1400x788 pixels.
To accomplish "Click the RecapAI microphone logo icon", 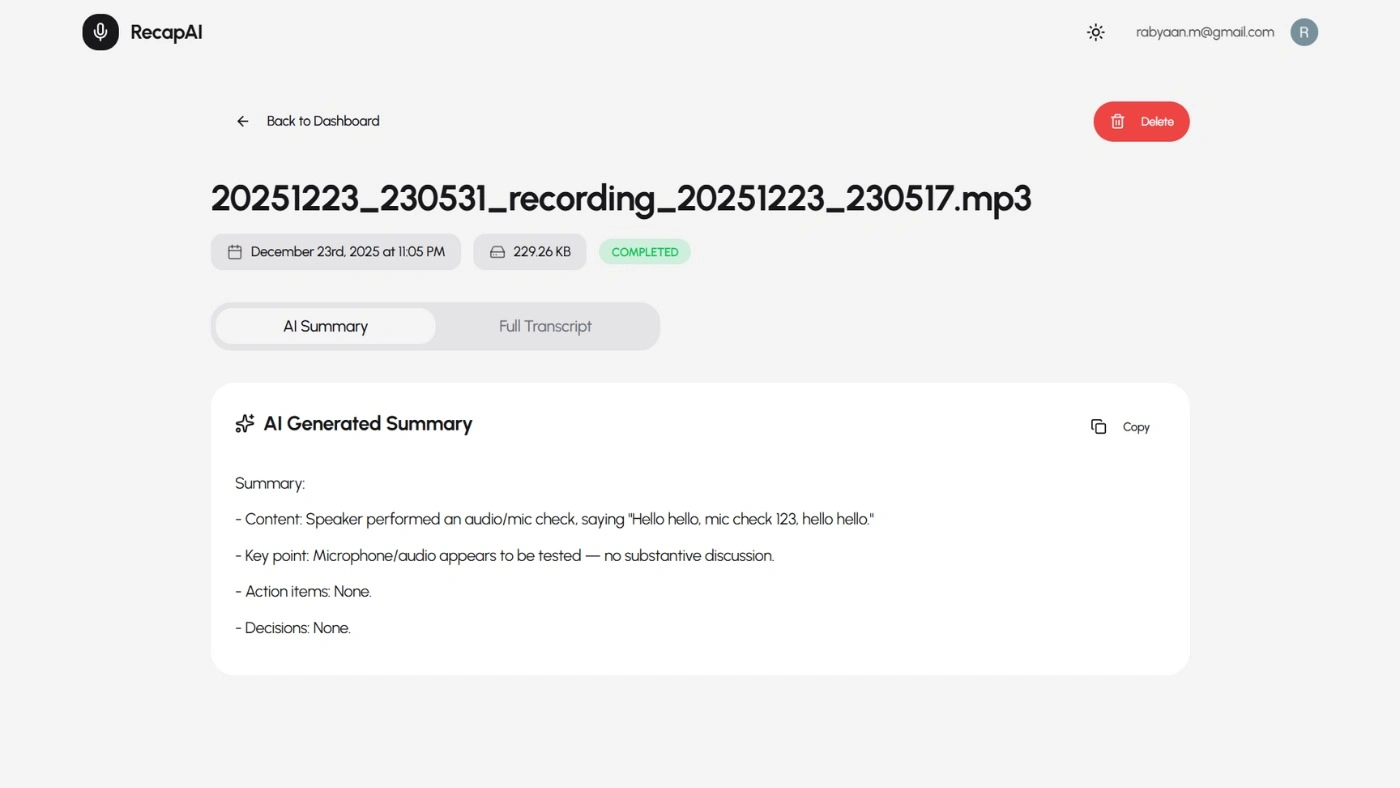I will coord(100,32).
